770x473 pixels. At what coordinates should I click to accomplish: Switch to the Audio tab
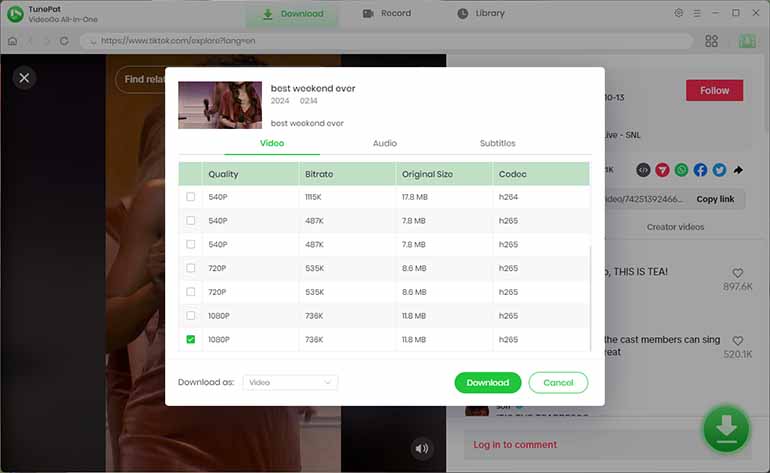(384, 143)
